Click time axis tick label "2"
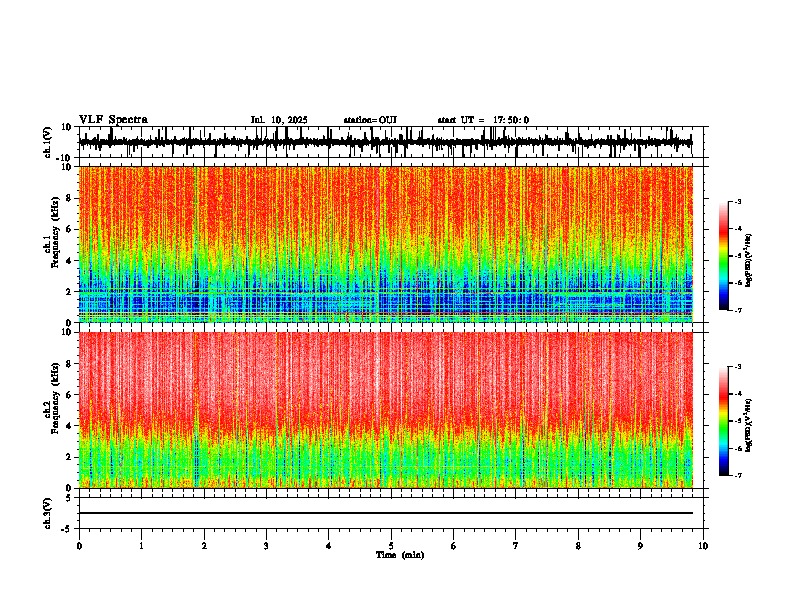The width and height of the screenshot is (792, 612). 204,546
